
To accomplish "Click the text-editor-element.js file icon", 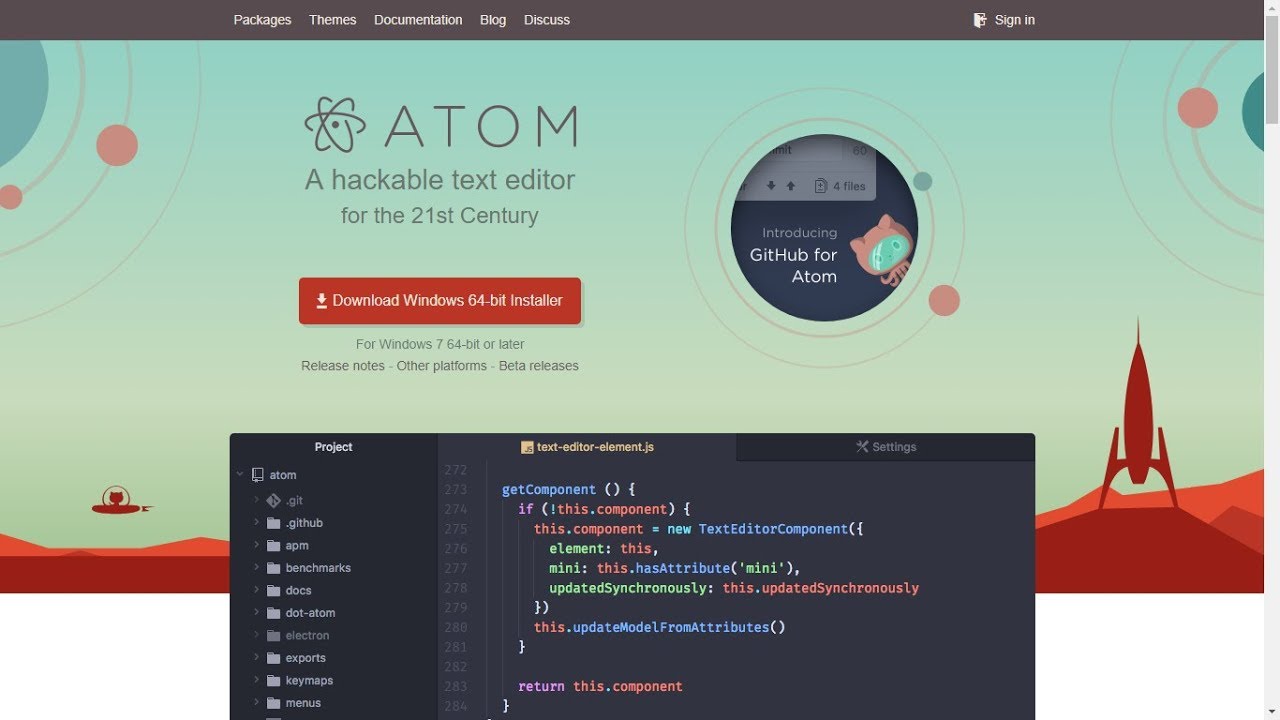I will (x=527, y=447).
